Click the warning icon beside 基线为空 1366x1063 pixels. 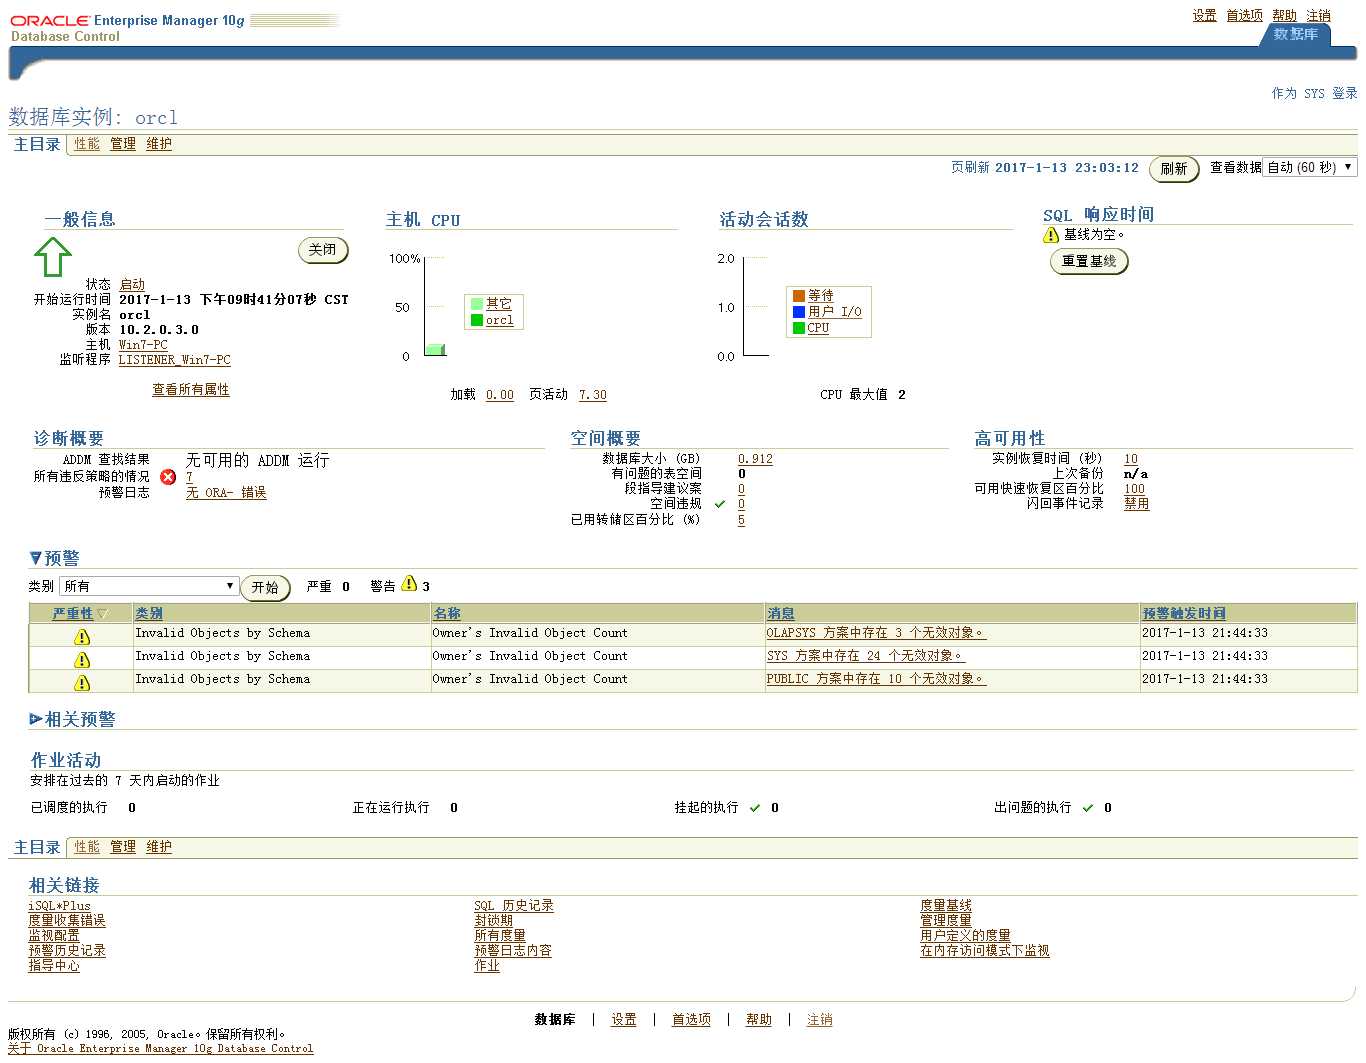(x=1051, y=235)
